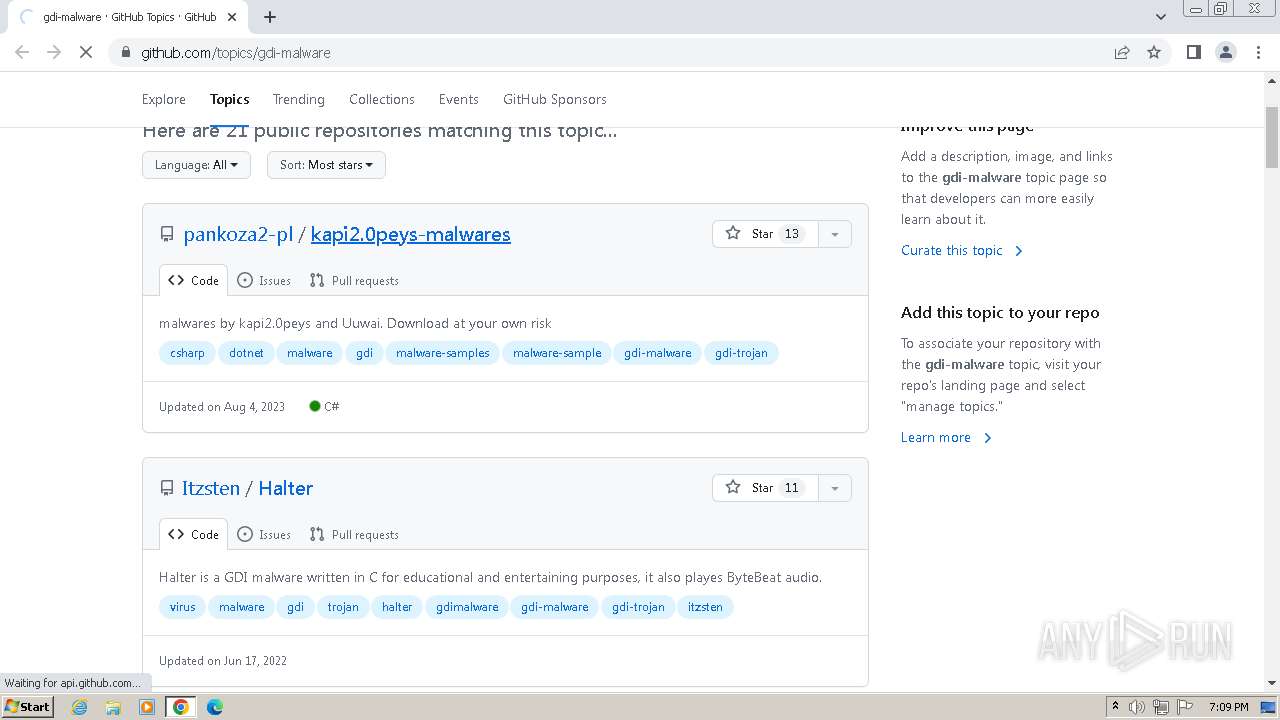The width and height of the screenshot is (1280, 720).
Task: Open the Topics navigation item
Action: pyautogui.click(x=230, y=99)
